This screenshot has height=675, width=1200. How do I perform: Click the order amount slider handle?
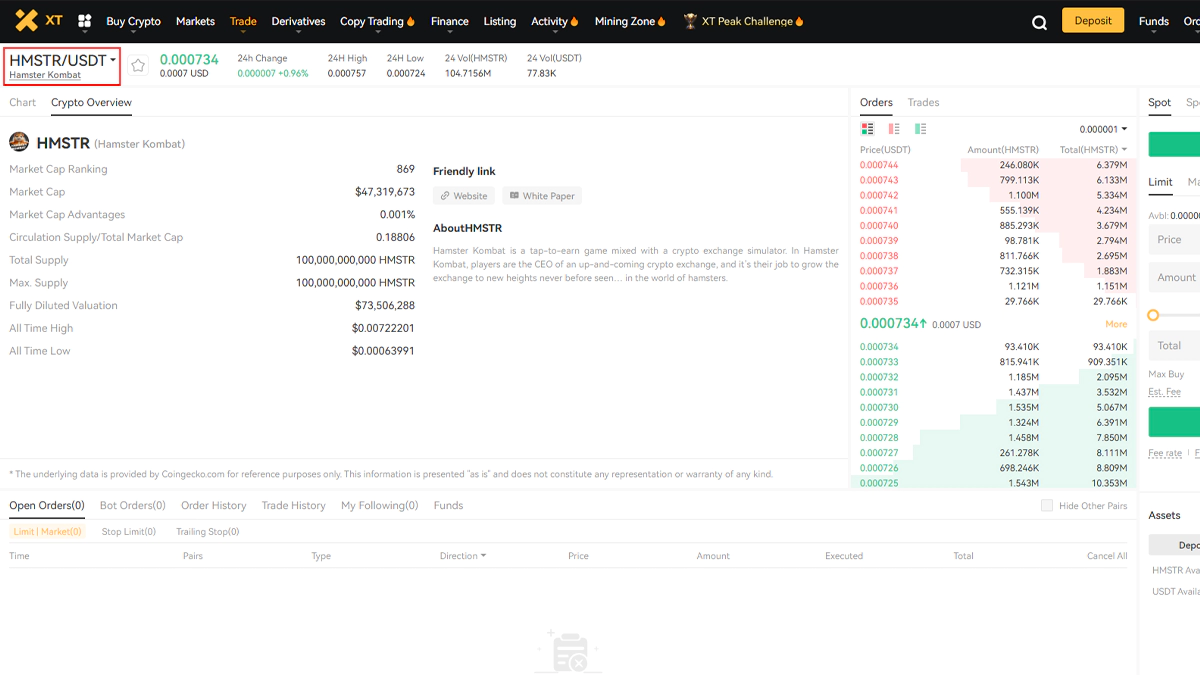[x=1153, y=315]
